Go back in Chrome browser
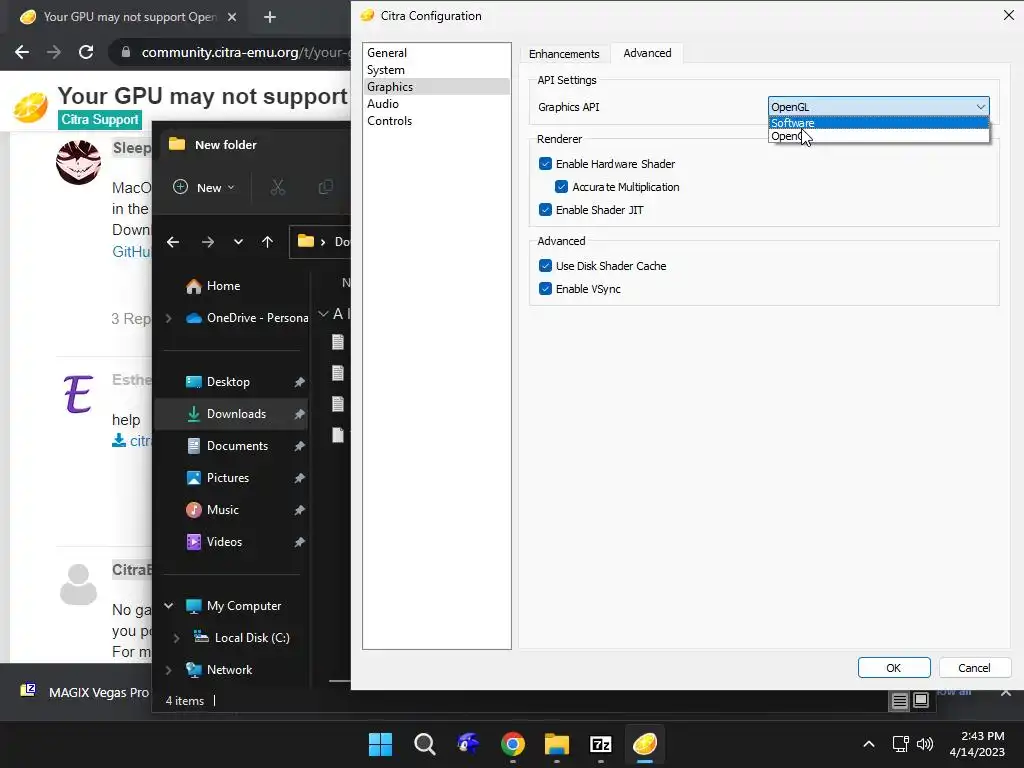 [x=22, y=52]
